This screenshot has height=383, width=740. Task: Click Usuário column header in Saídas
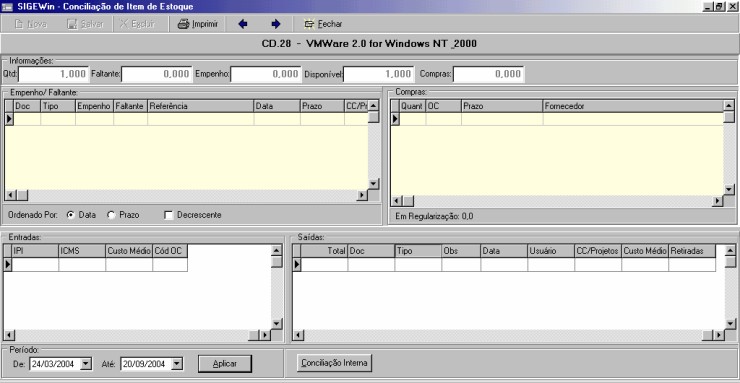(x=551, y=251)
